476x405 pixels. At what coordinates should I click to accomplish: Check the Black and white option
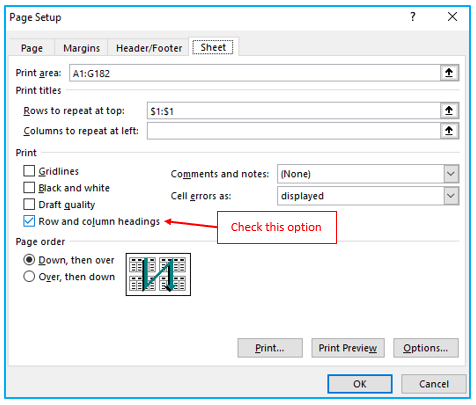tap(29, 188)
